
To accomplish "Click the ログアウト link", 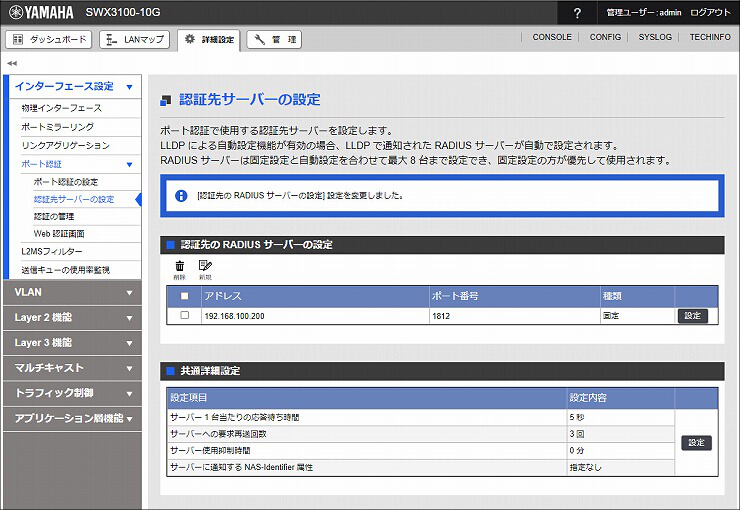I will 710,13.
